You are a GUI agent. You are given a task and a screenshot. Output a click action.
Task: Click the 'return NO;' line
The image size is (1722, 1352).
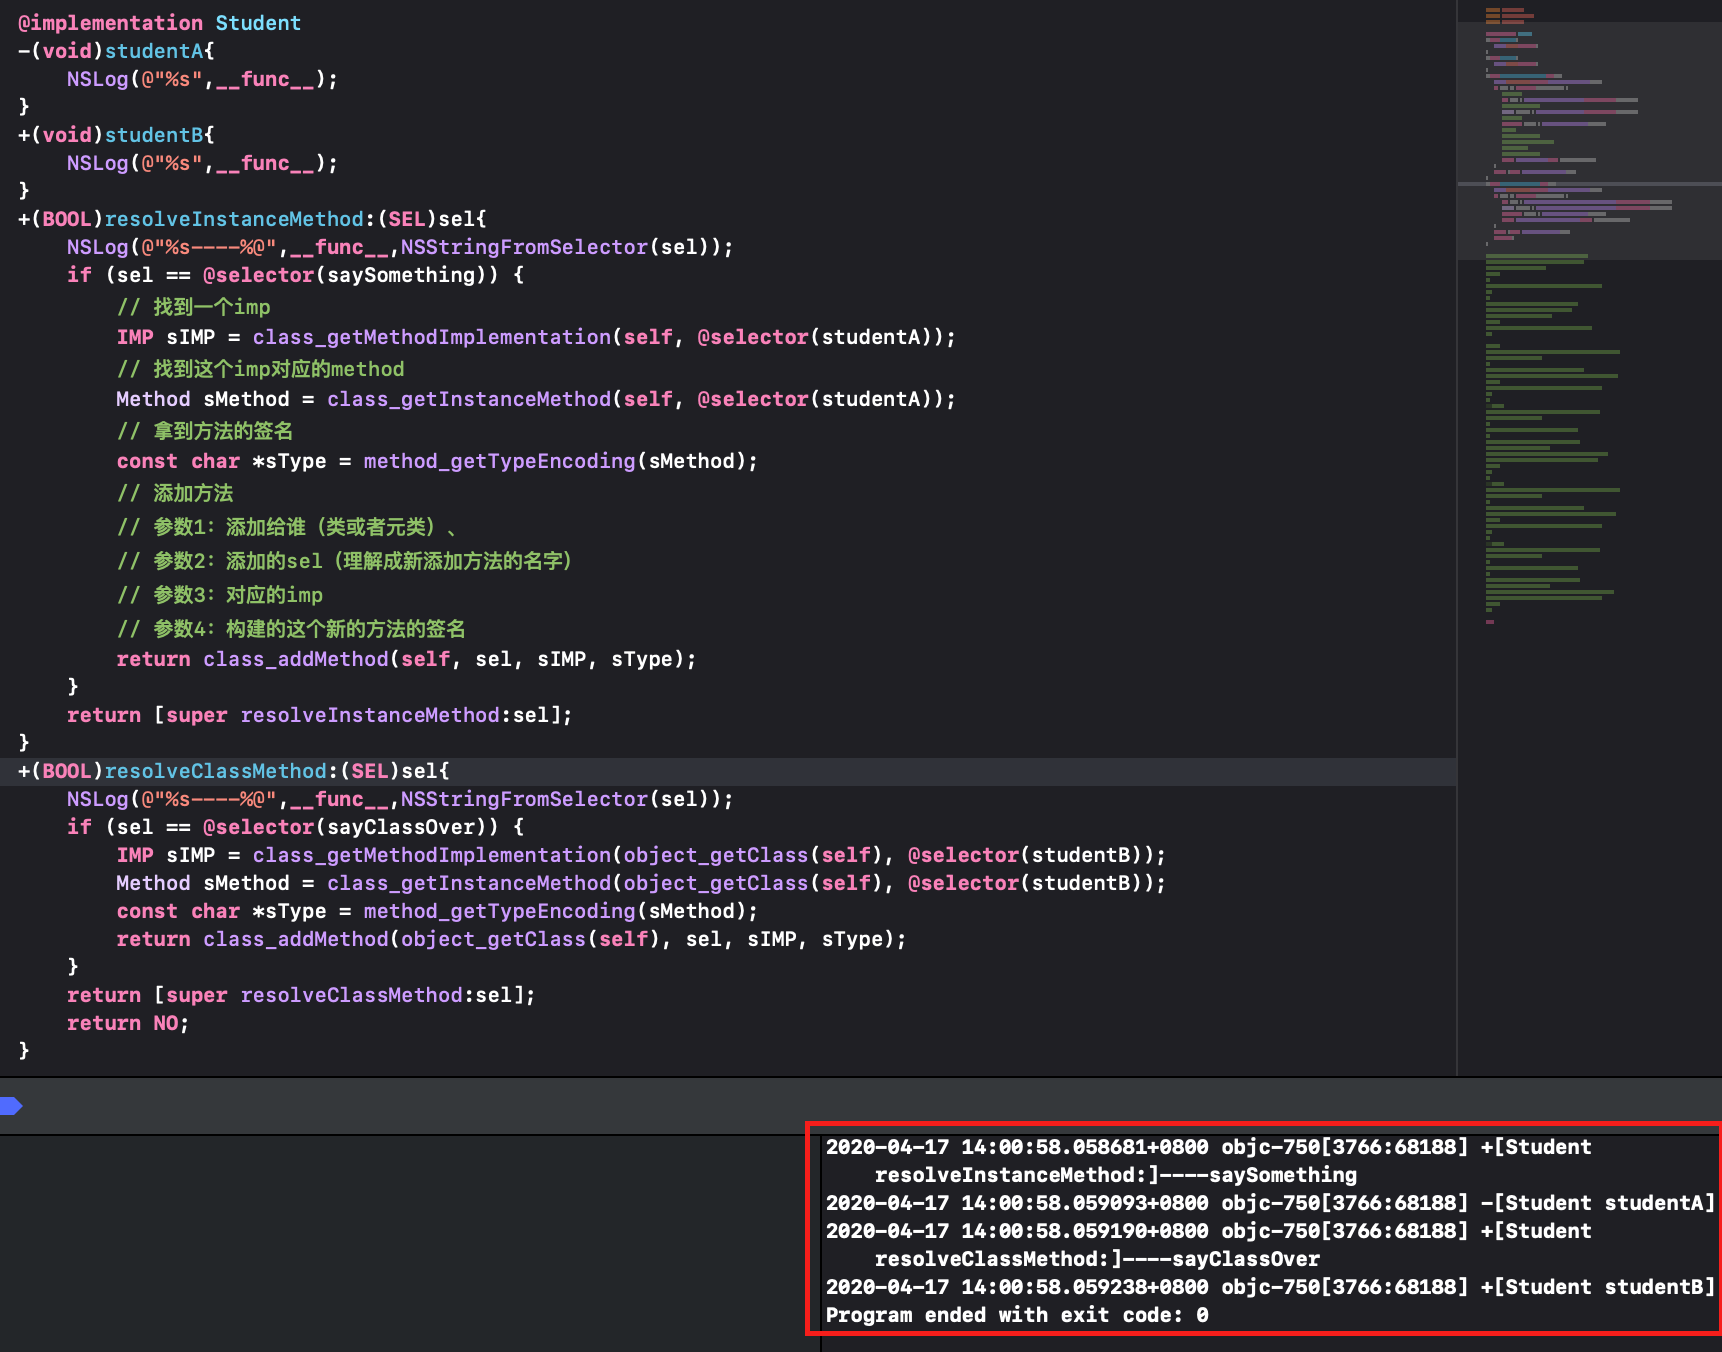tap(128, 1023)
